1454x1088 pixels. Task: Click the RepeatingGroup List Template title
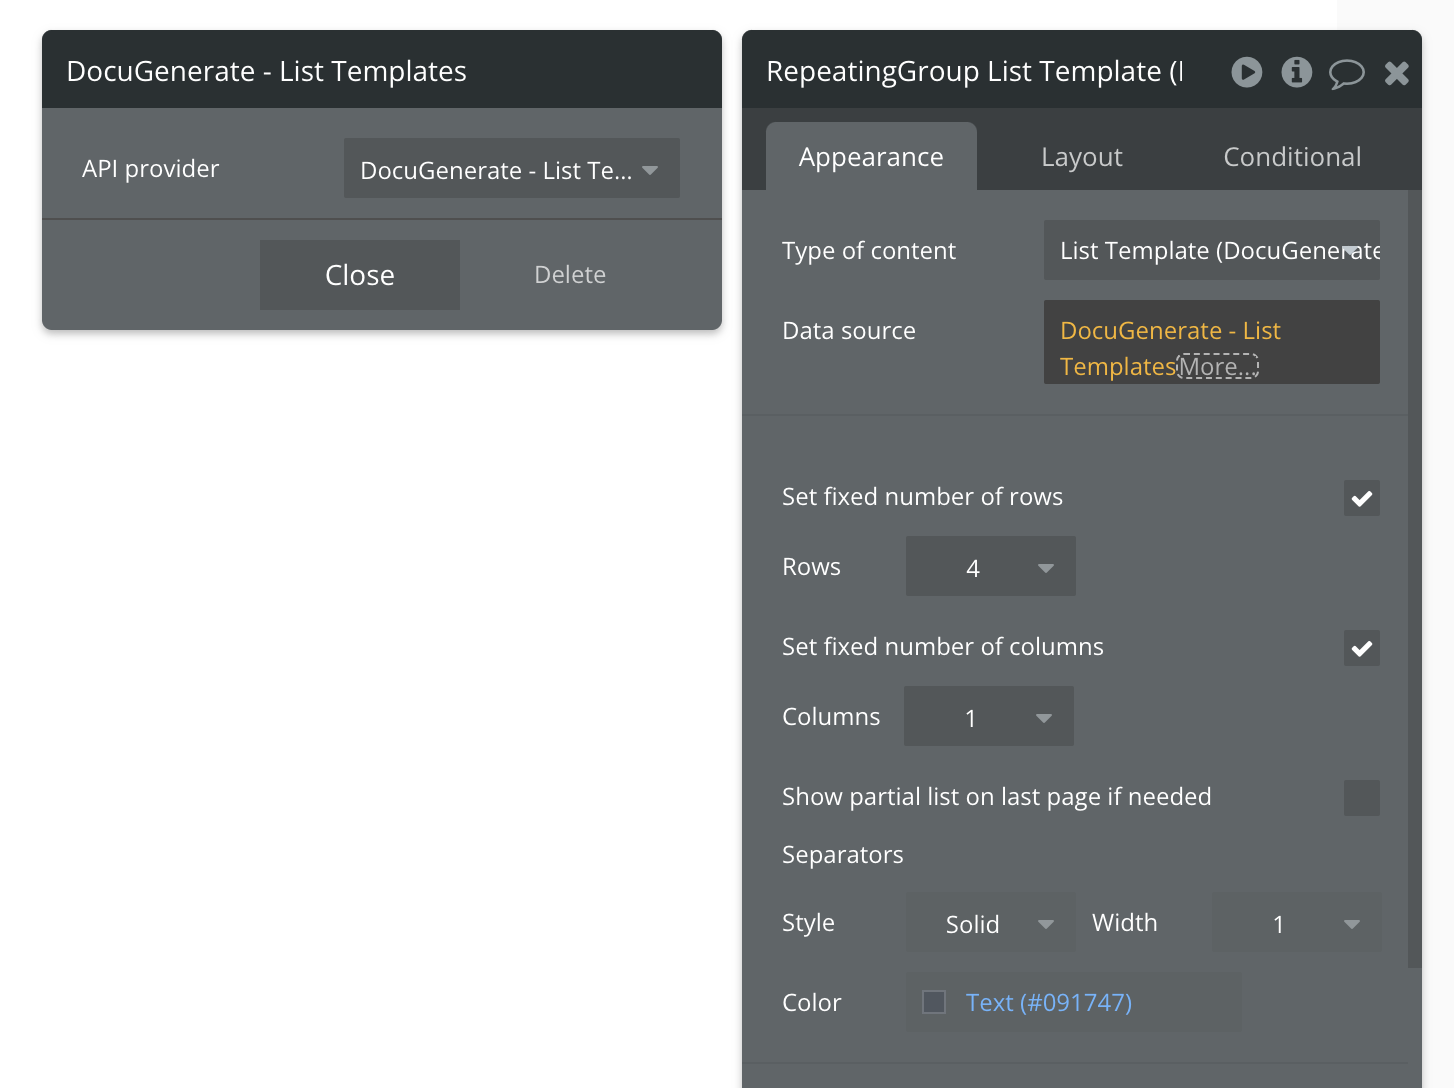coord(975,72)
